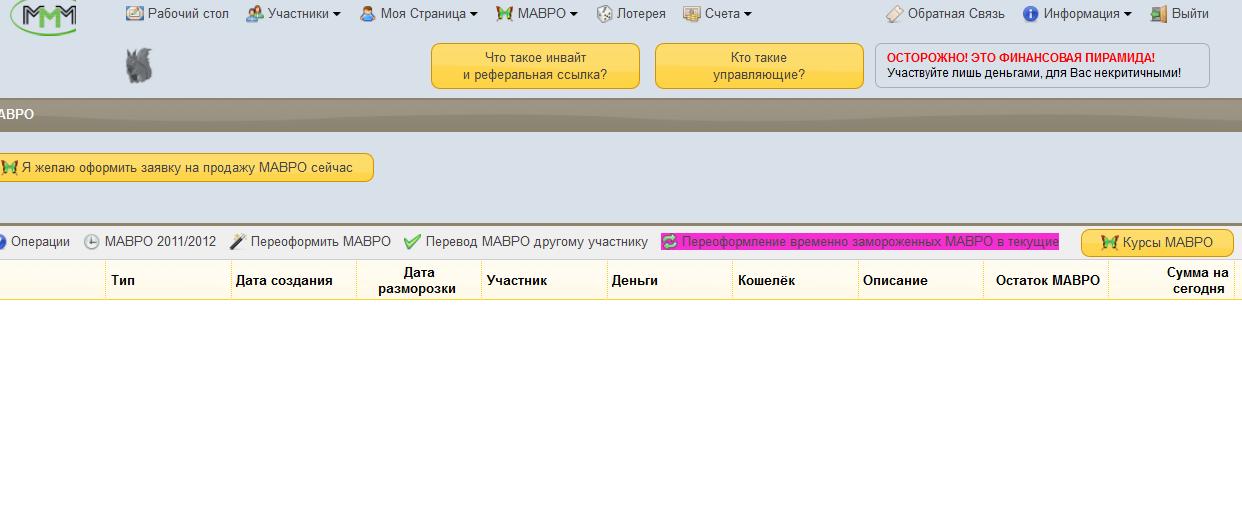The image size is (1242, 510).
Task: Open Рабочий стол menu item
Action: (178, 14)
